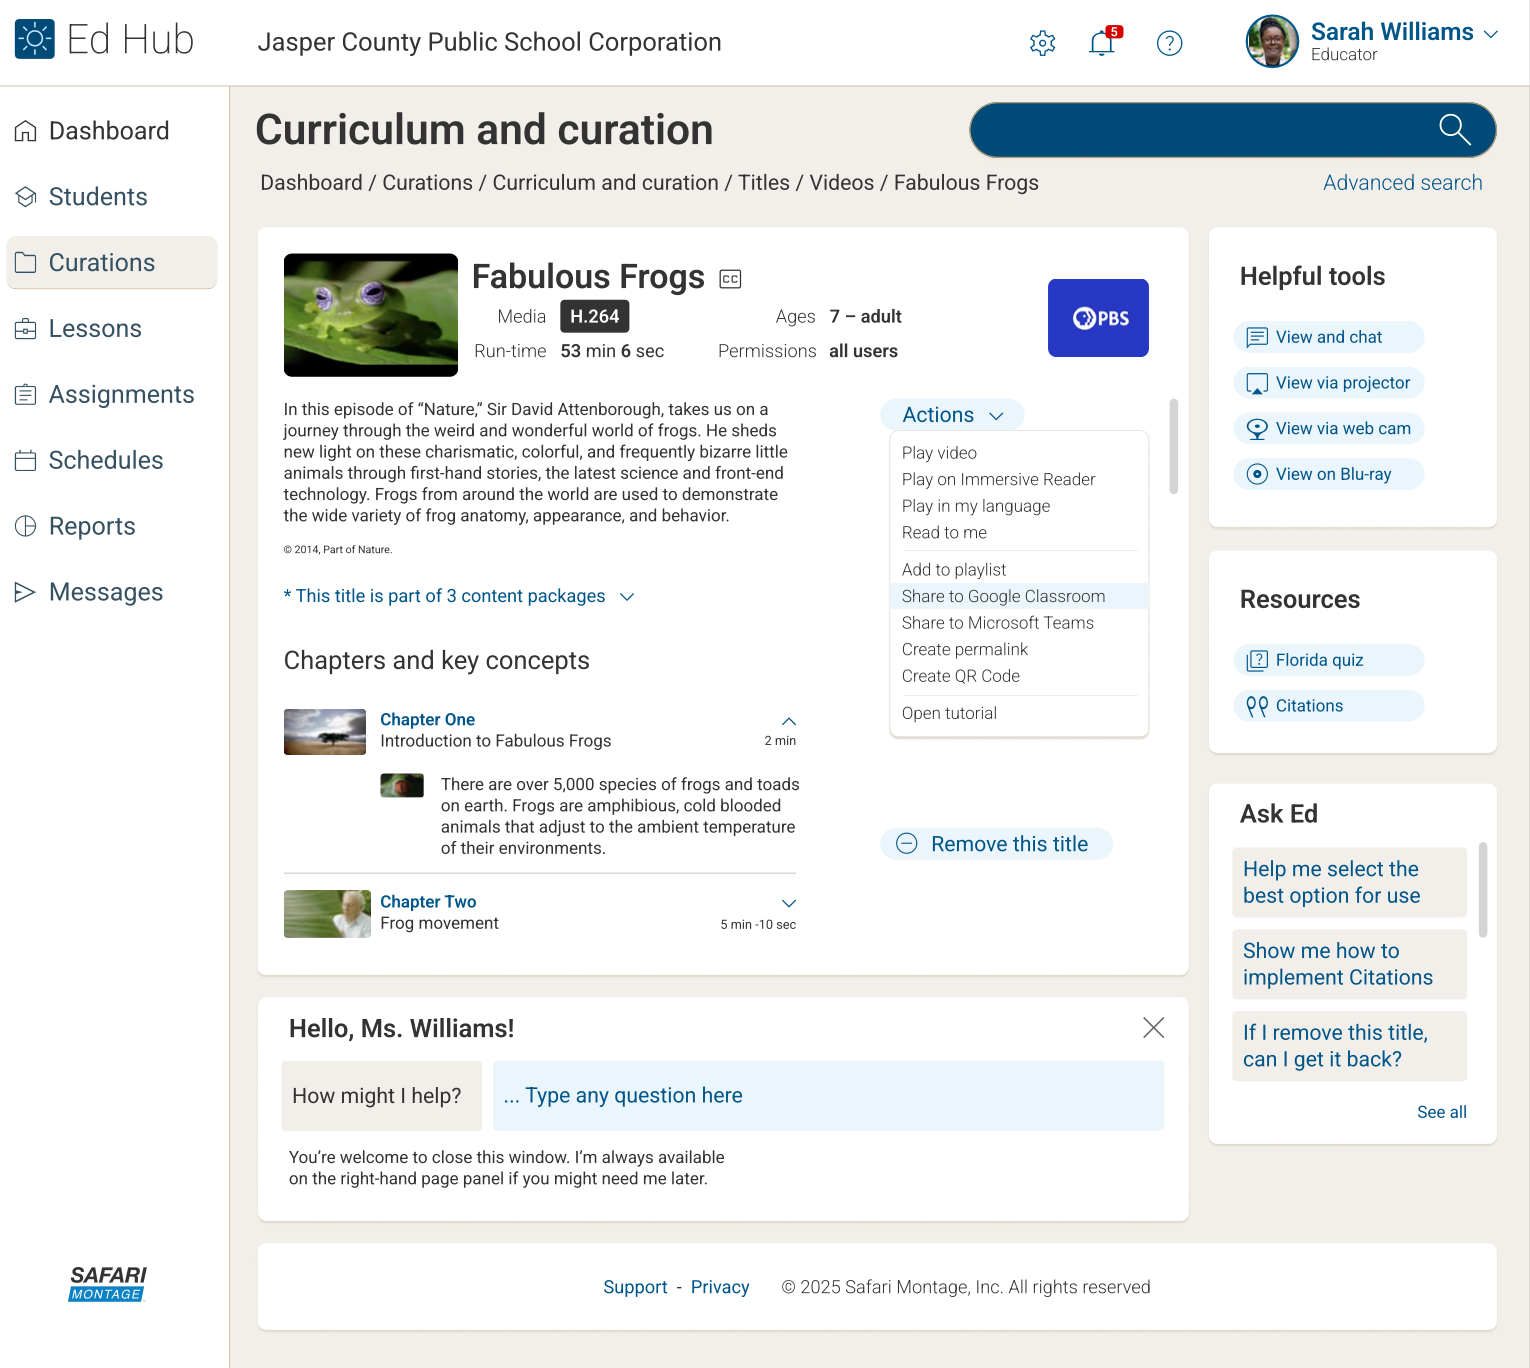Open the settings gear icon
This screenshot has width=1530, height=1368.
[x=1042, y=43]
